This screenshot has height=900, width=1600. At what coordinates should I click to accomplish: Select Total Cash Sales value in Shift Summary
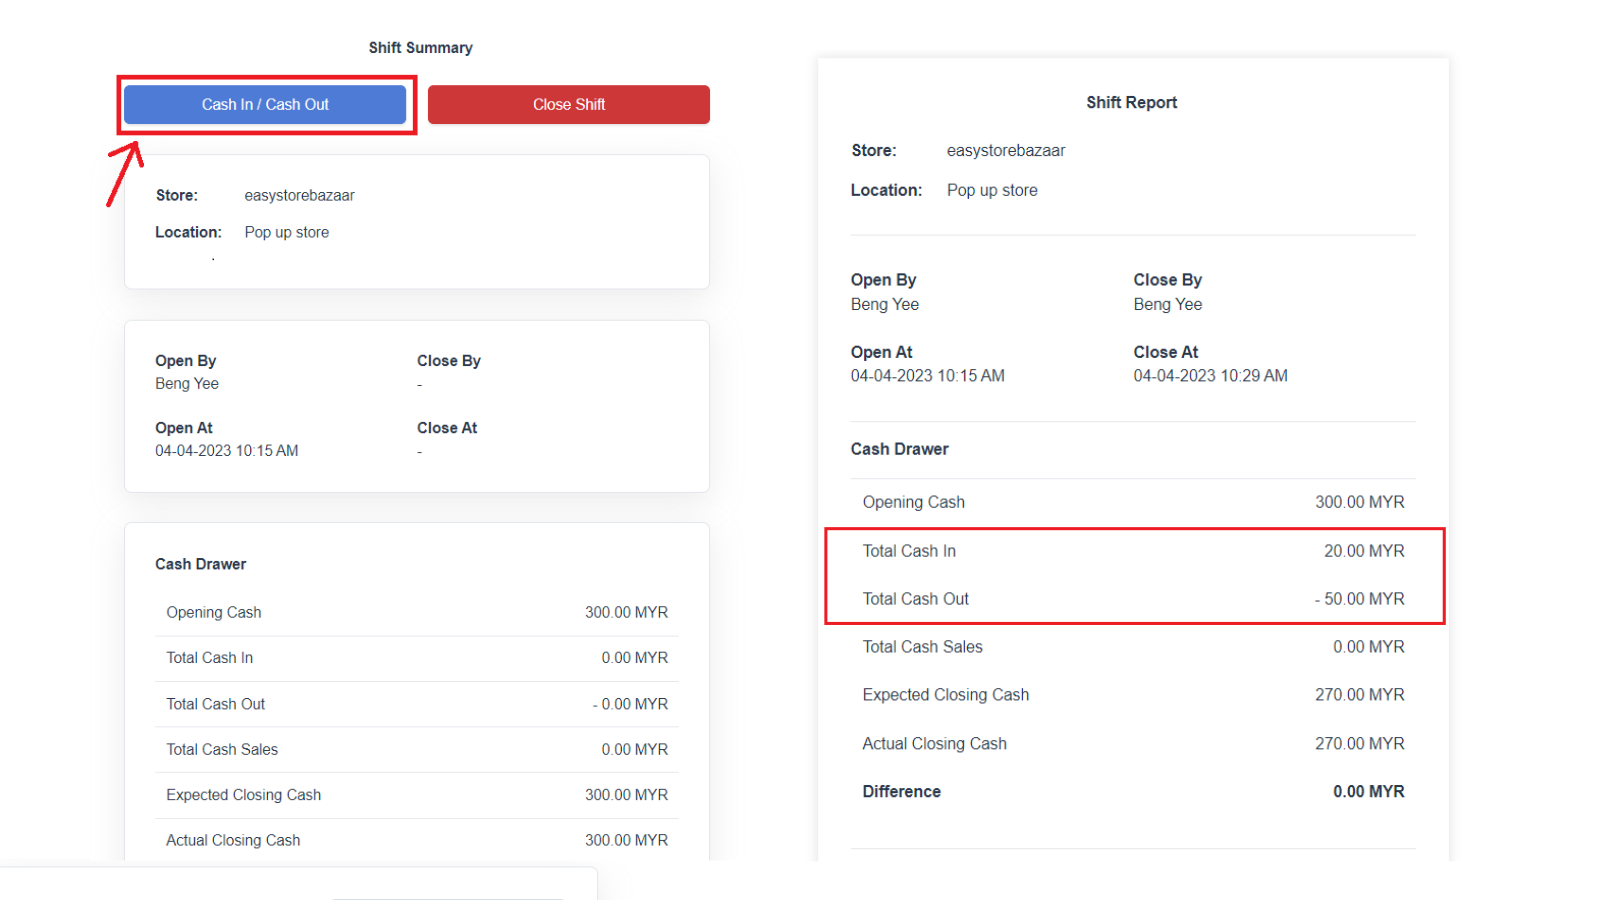635,749
